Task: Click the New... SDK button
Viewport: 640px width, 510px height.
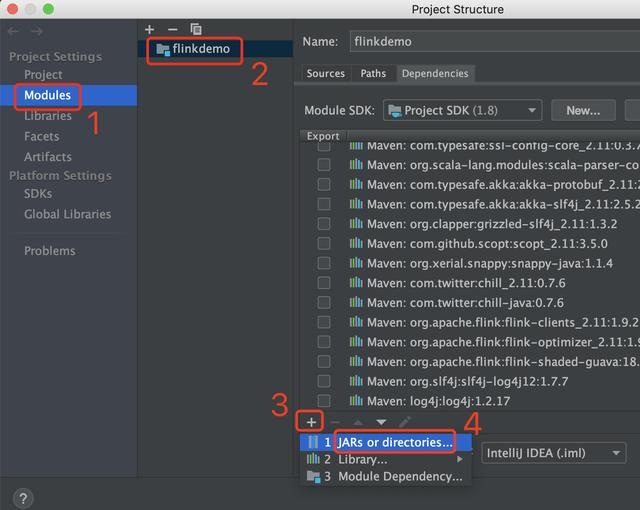Action: [583, 110]
